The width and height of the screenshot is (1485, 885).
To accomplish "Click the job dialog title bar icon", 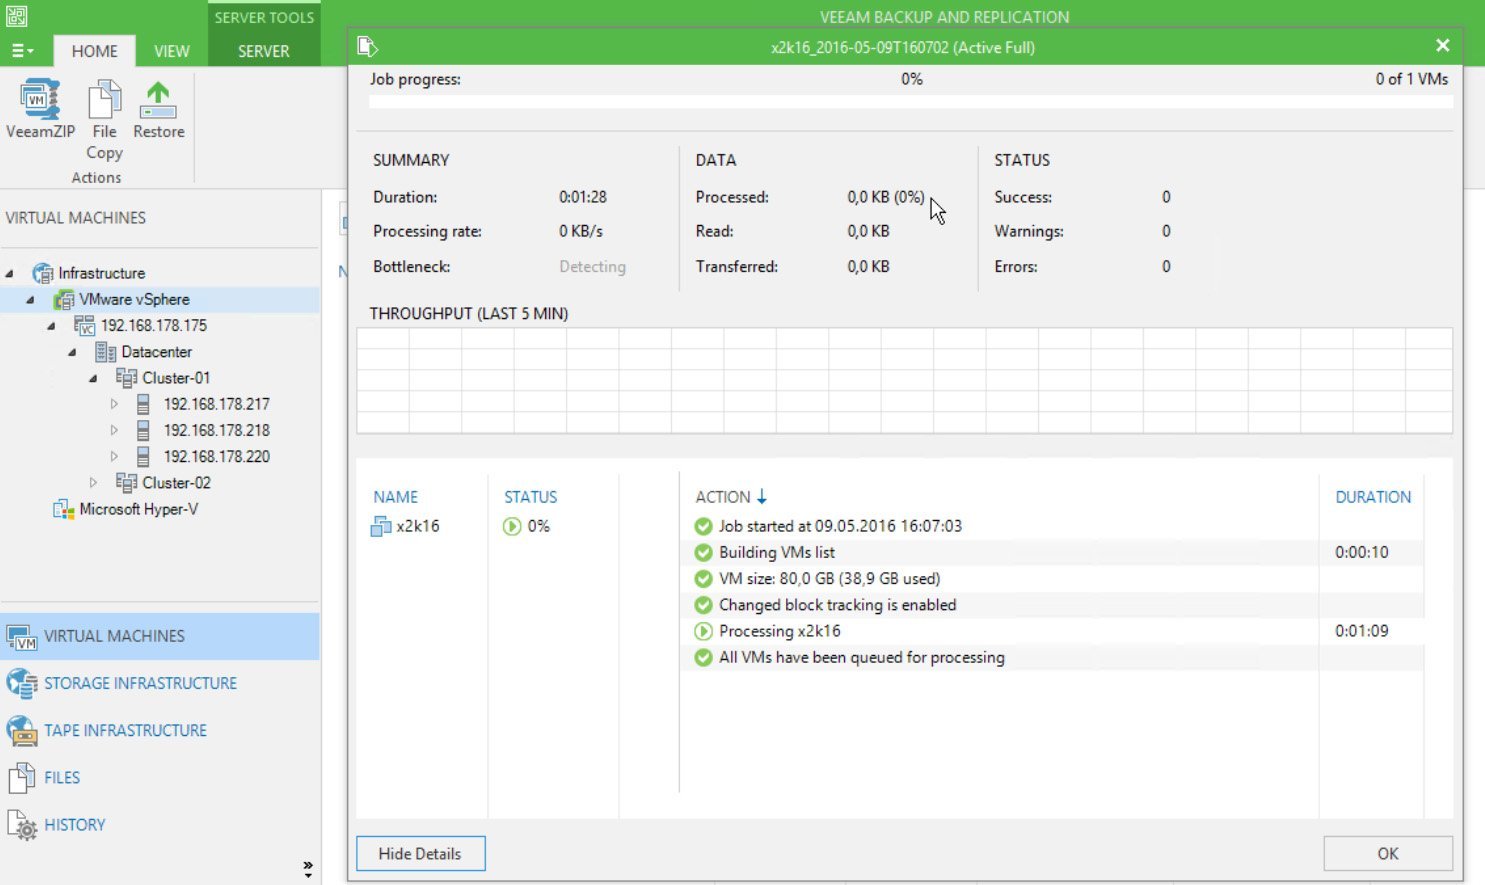I will pyautogui.click(x=366, y=46).
